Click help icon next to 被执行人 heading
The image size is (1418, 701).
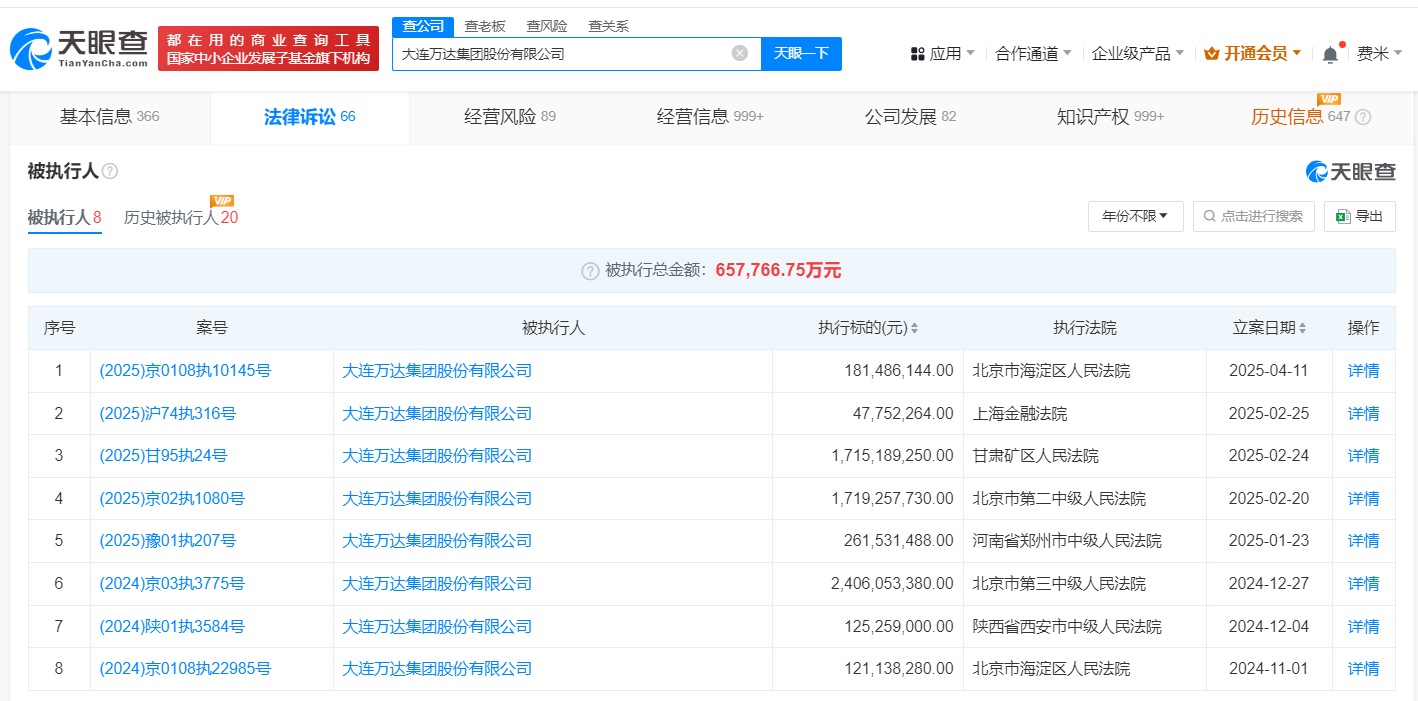tap(110, 172)
